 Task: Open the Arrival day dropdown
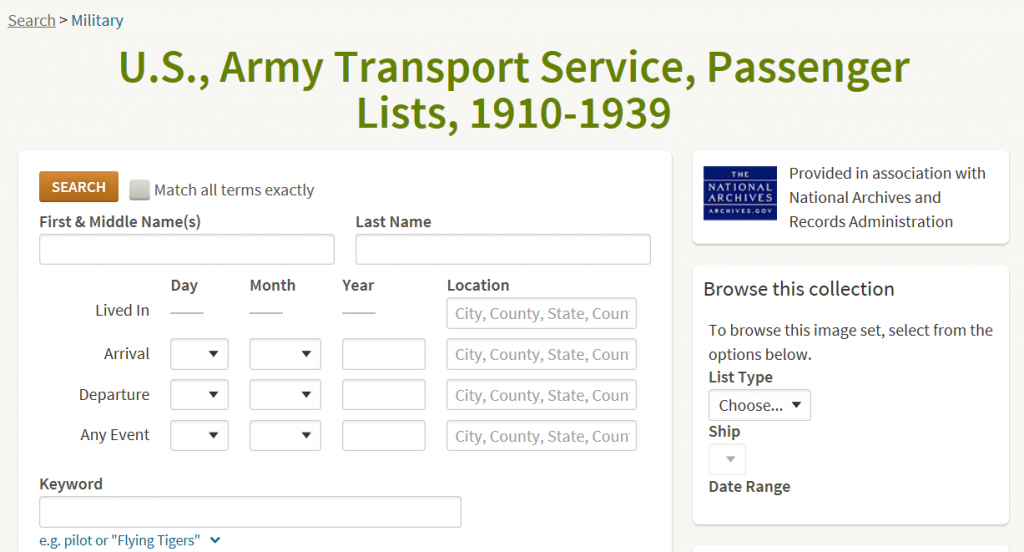tap(199, 354)
